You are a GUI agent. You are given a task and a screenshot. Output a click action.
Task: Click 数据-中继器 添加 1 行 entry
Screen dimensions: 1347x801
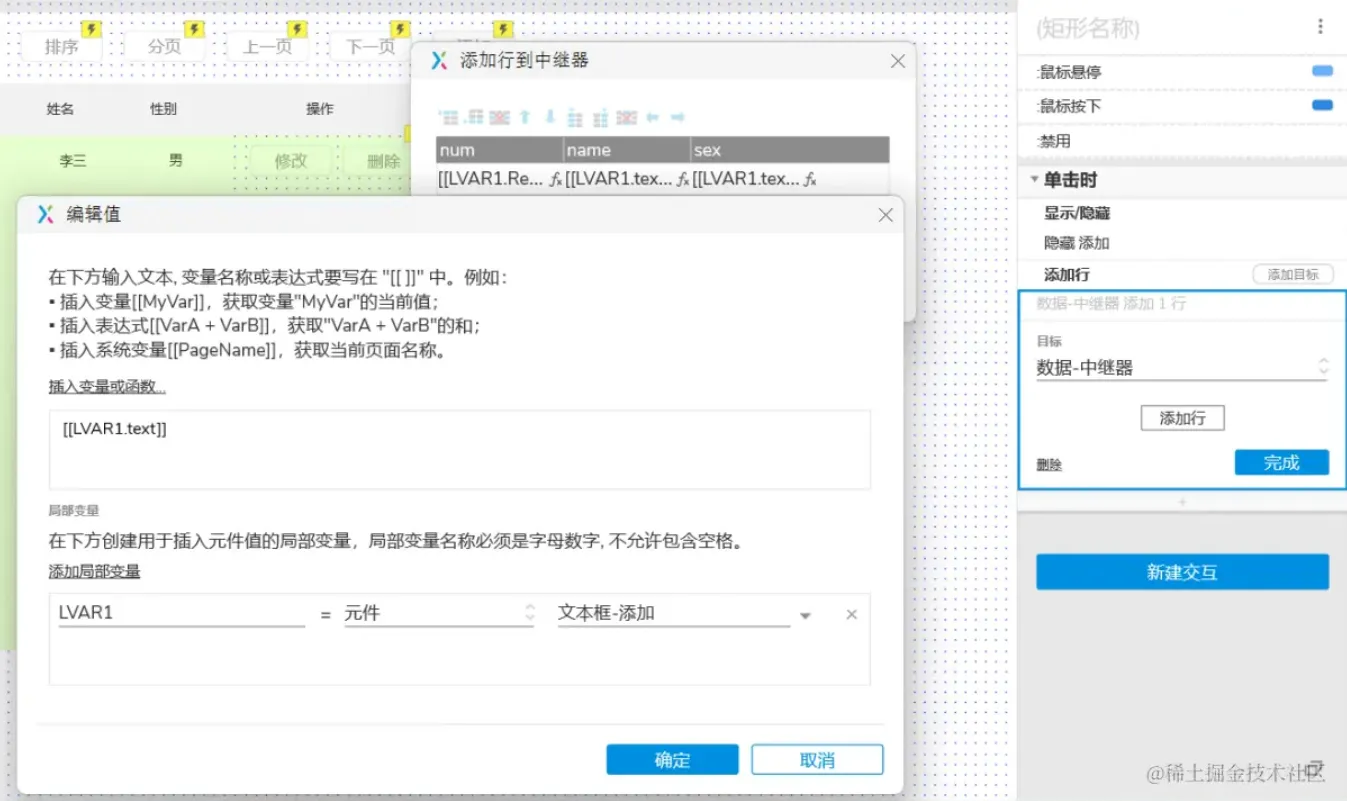coord(1110,303)
